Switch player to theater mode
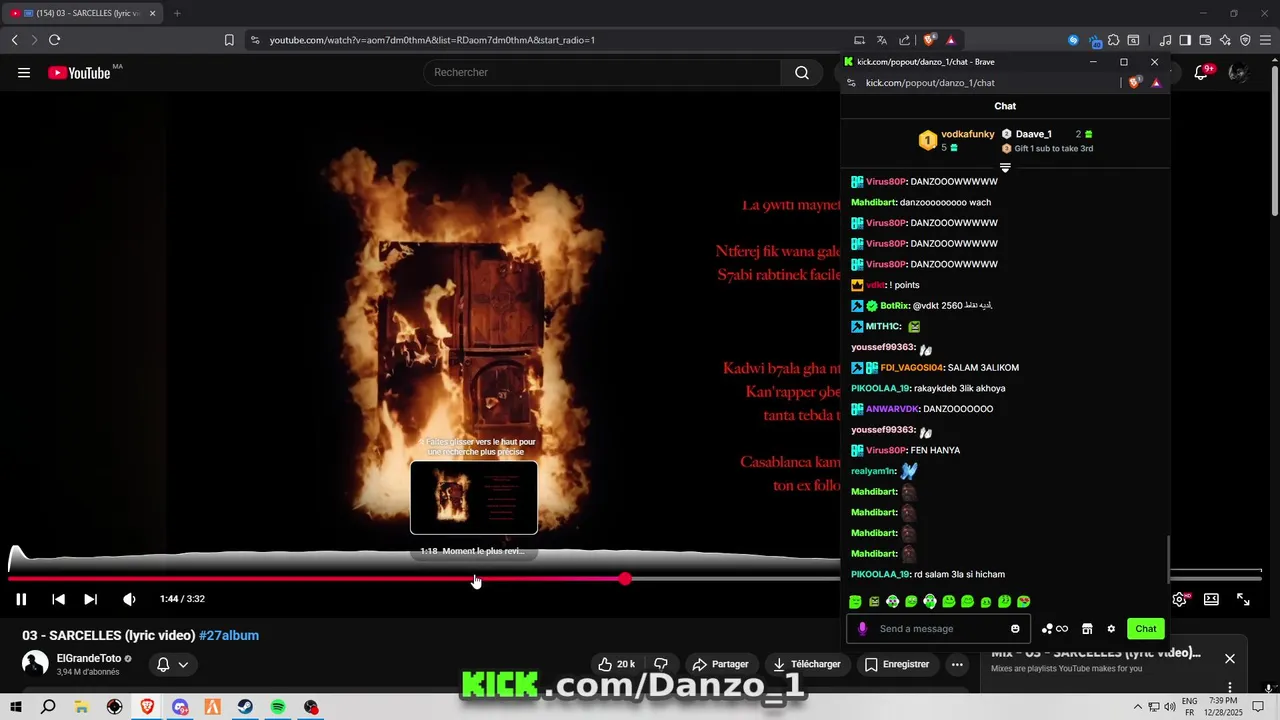Screen dimensions: 1280x720 coord(1211,599)
